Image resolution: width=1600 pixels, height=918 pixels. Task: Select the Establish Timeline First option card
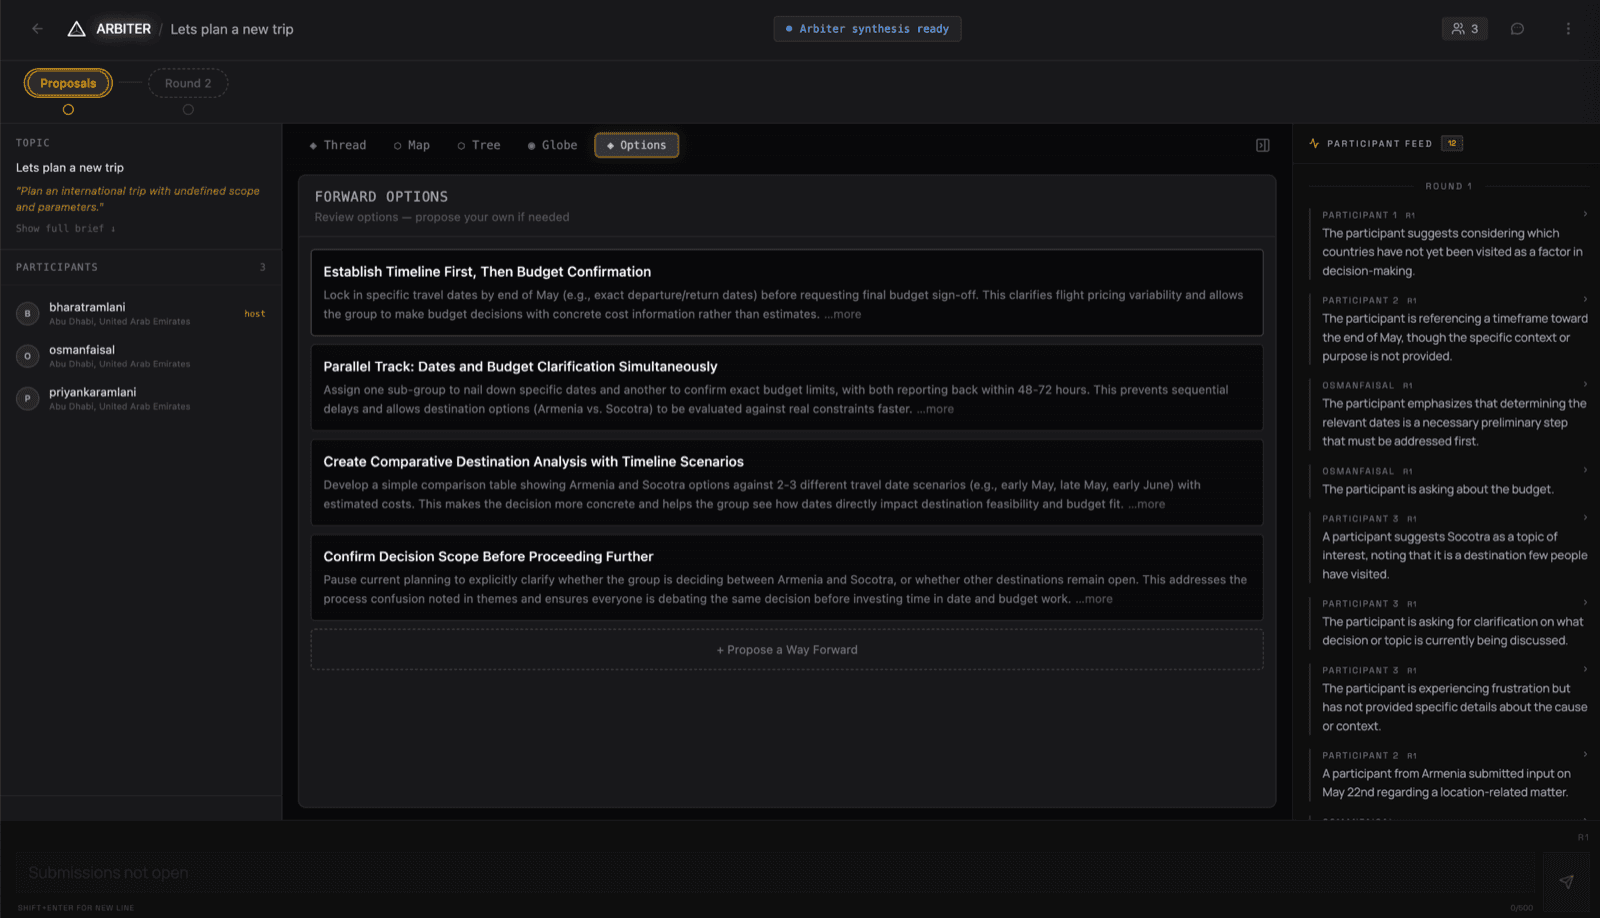[x=787, y=292]
